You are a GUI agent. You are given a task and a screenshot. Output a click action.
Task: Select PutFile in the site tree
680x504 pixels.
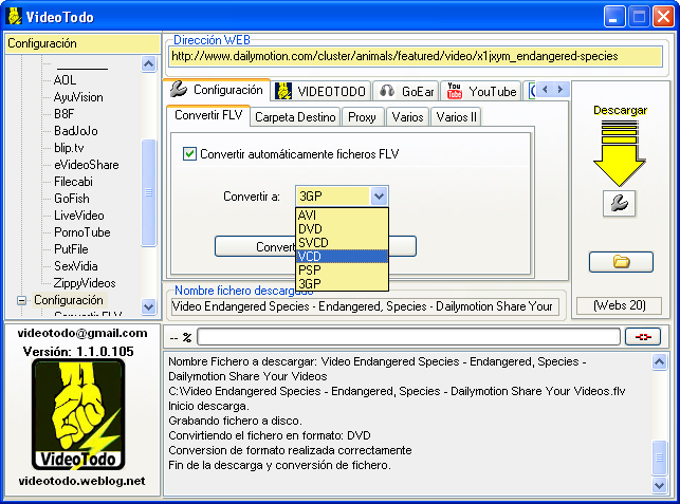(x=71, y=249)
